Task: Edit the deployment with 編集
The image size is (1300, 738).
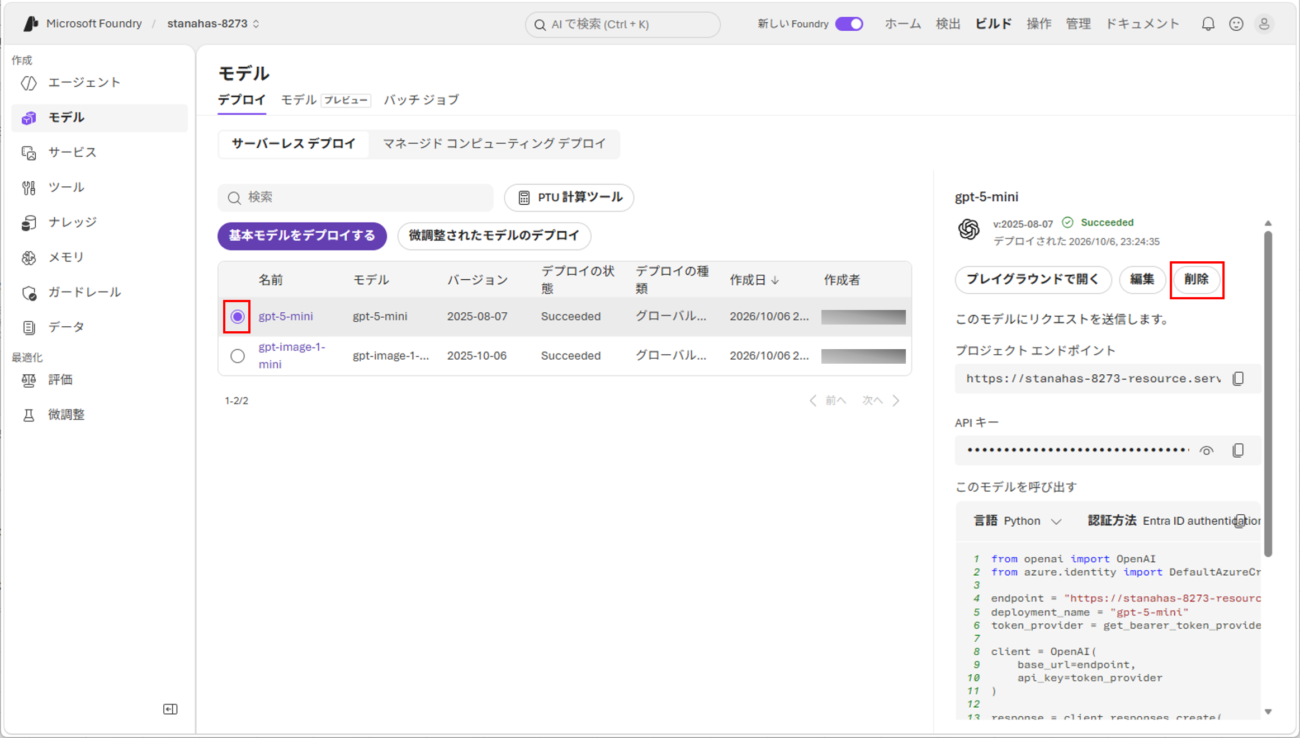Action: [1142, 280]
